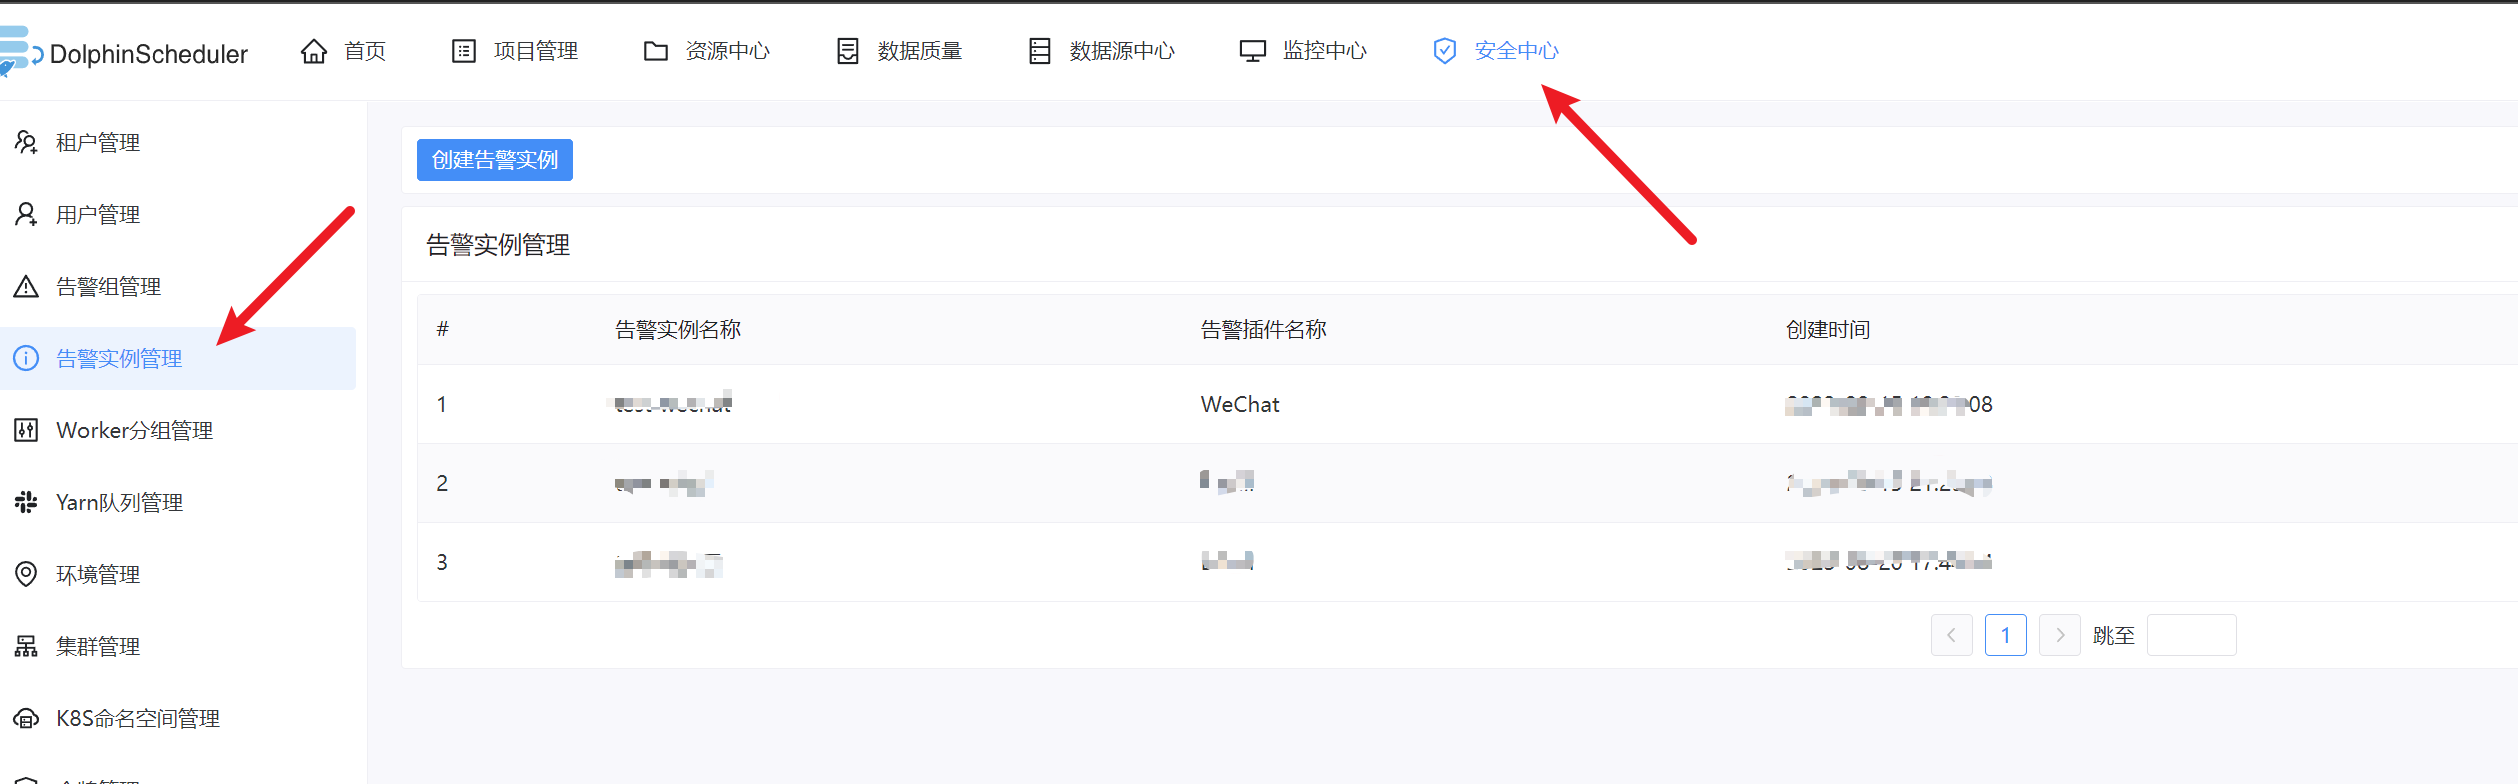Open Worker分组管理 sidebar item
2518x784 pixels.
click(x=135, y=431)
